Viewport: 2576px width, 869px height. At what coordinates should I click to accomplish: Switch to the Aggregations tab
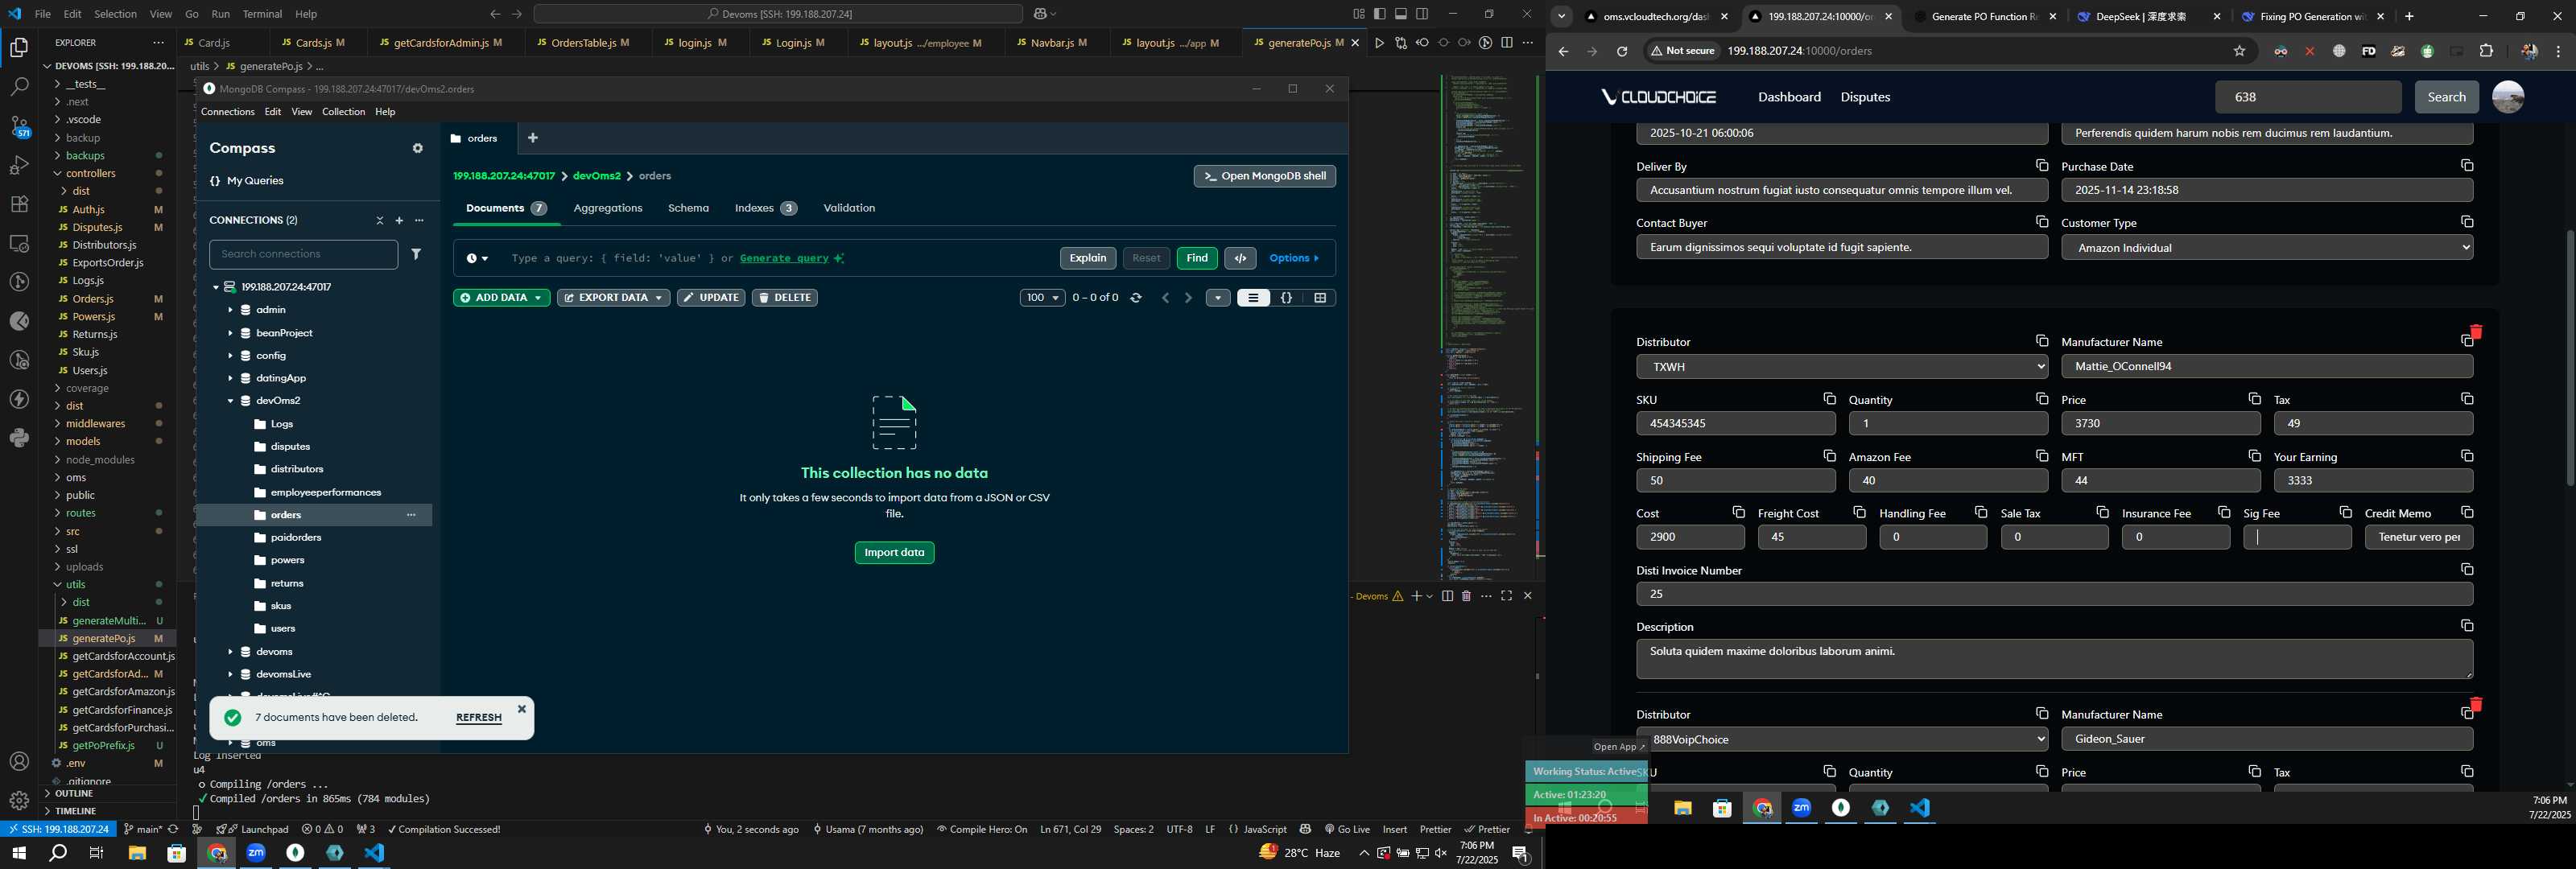coord(608,208)
